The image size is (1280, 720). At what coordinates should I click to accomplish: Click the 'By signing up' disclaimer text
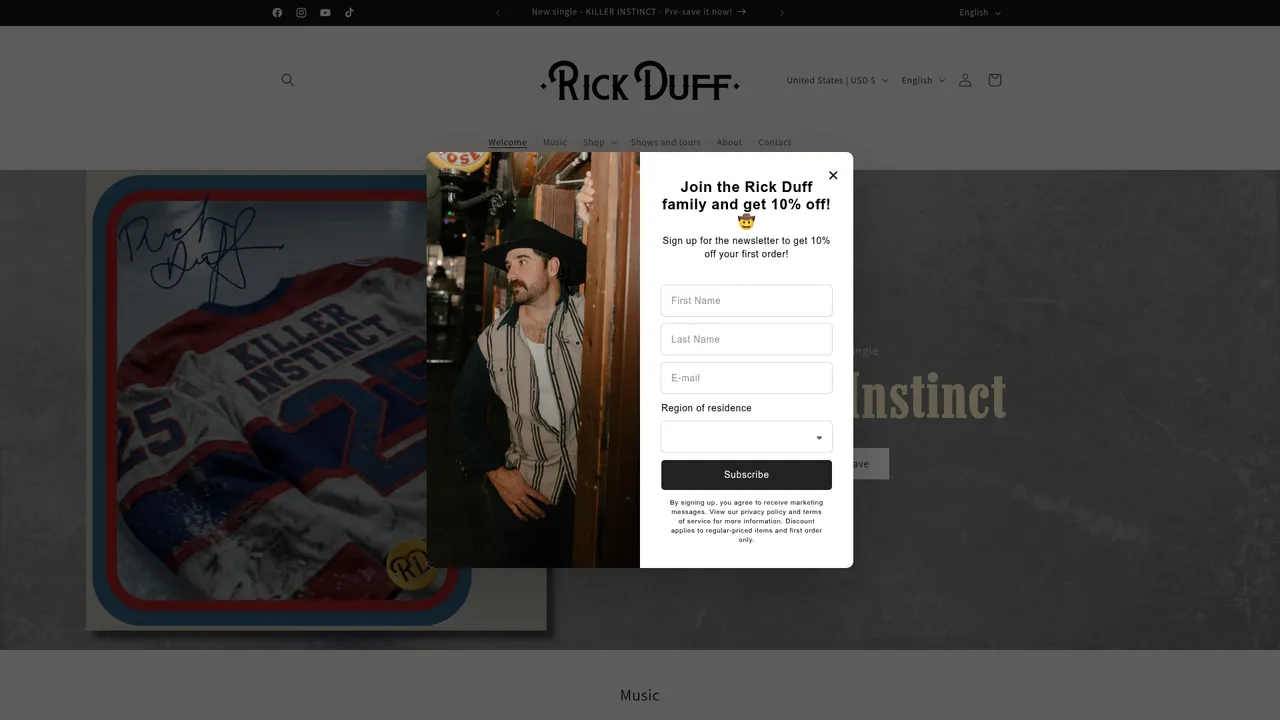point(746,521)
